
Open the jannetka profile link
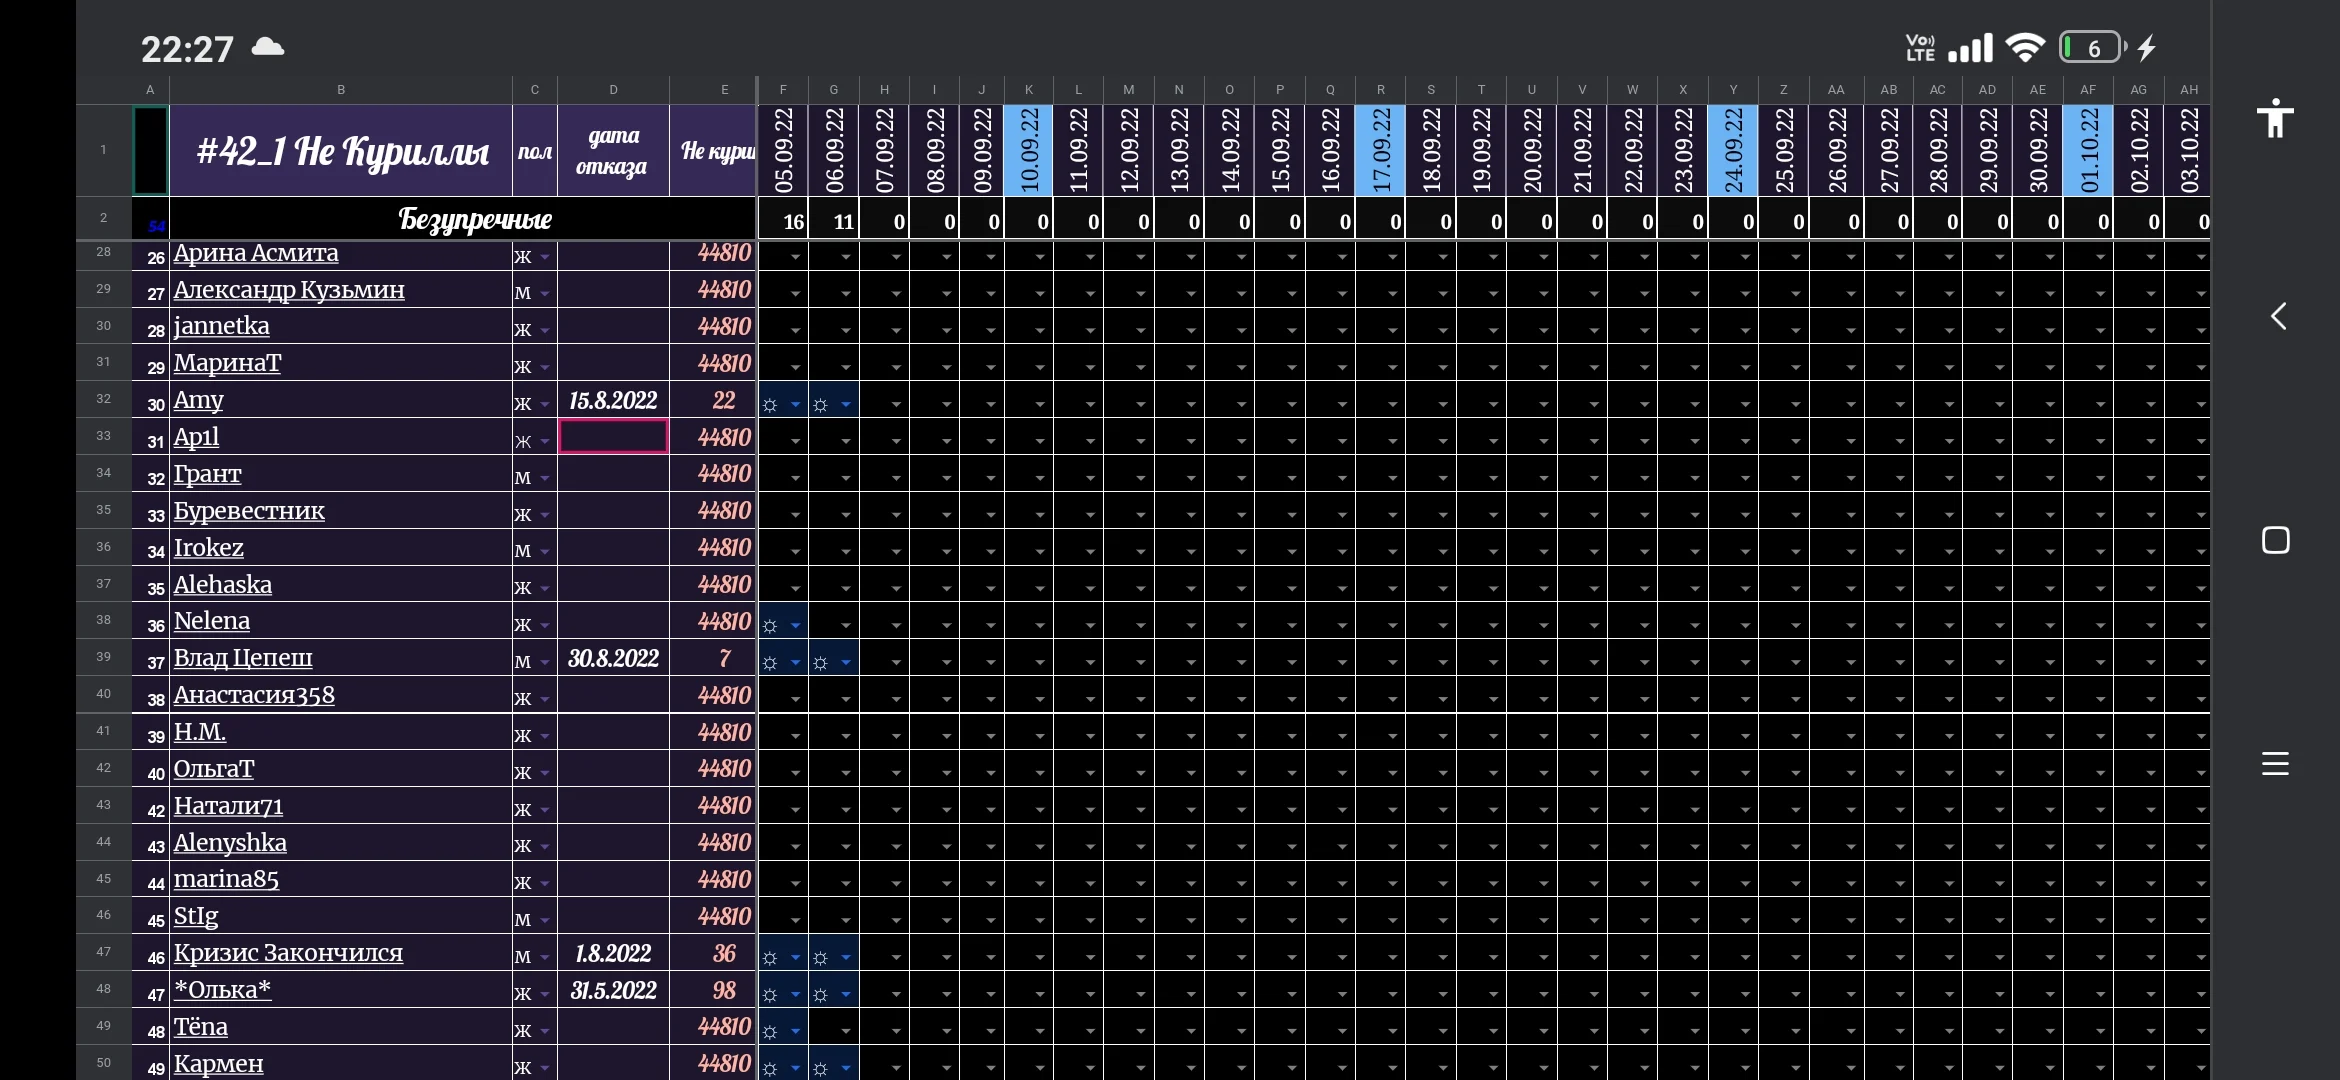[x=221, y=326]
